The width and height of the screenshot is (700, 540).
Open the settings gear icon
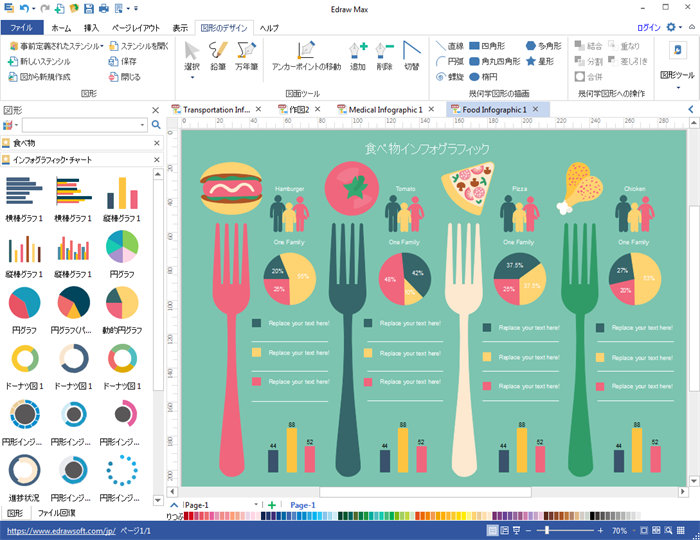(x=671, y=27)
